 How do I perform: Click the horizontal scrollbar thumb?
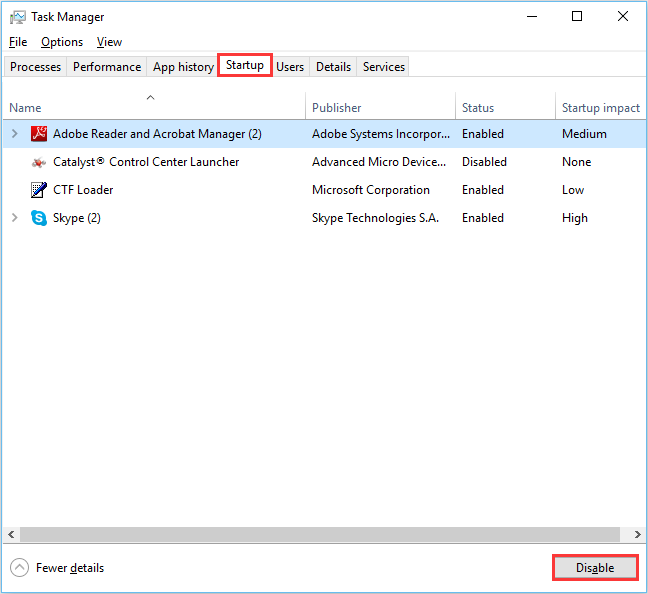[320, 534]
